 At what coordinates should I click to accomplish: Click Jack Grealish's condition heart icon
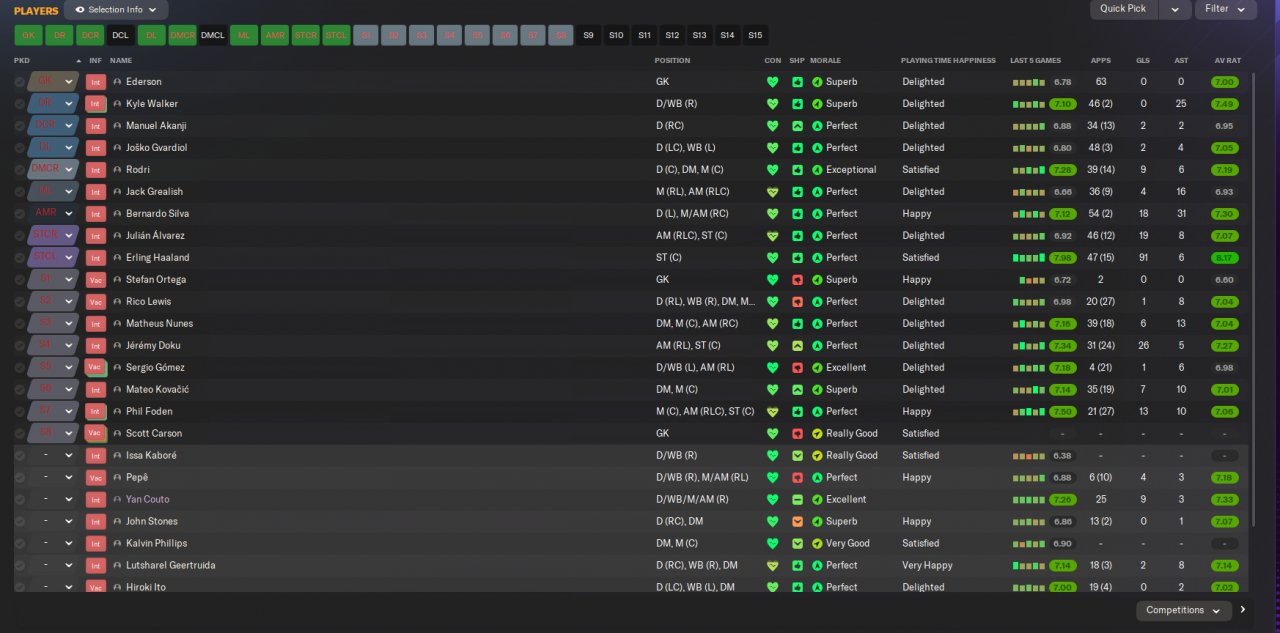click(x=772, y=192)
